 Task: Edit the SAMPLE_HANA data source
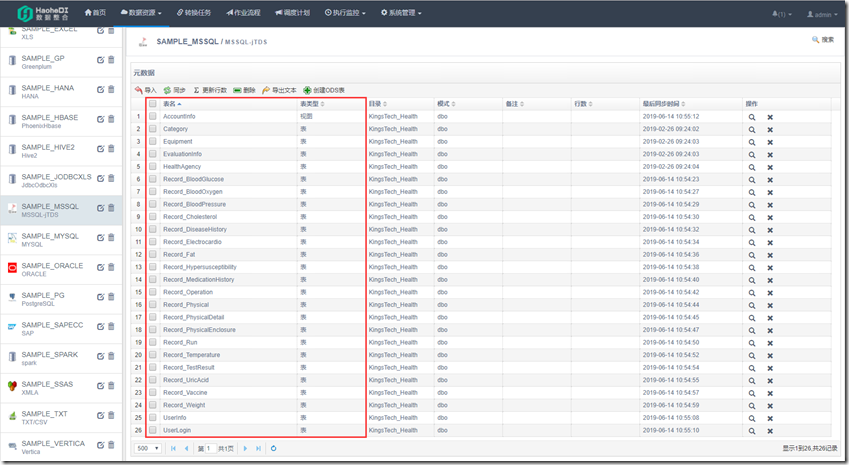[100, 90]
